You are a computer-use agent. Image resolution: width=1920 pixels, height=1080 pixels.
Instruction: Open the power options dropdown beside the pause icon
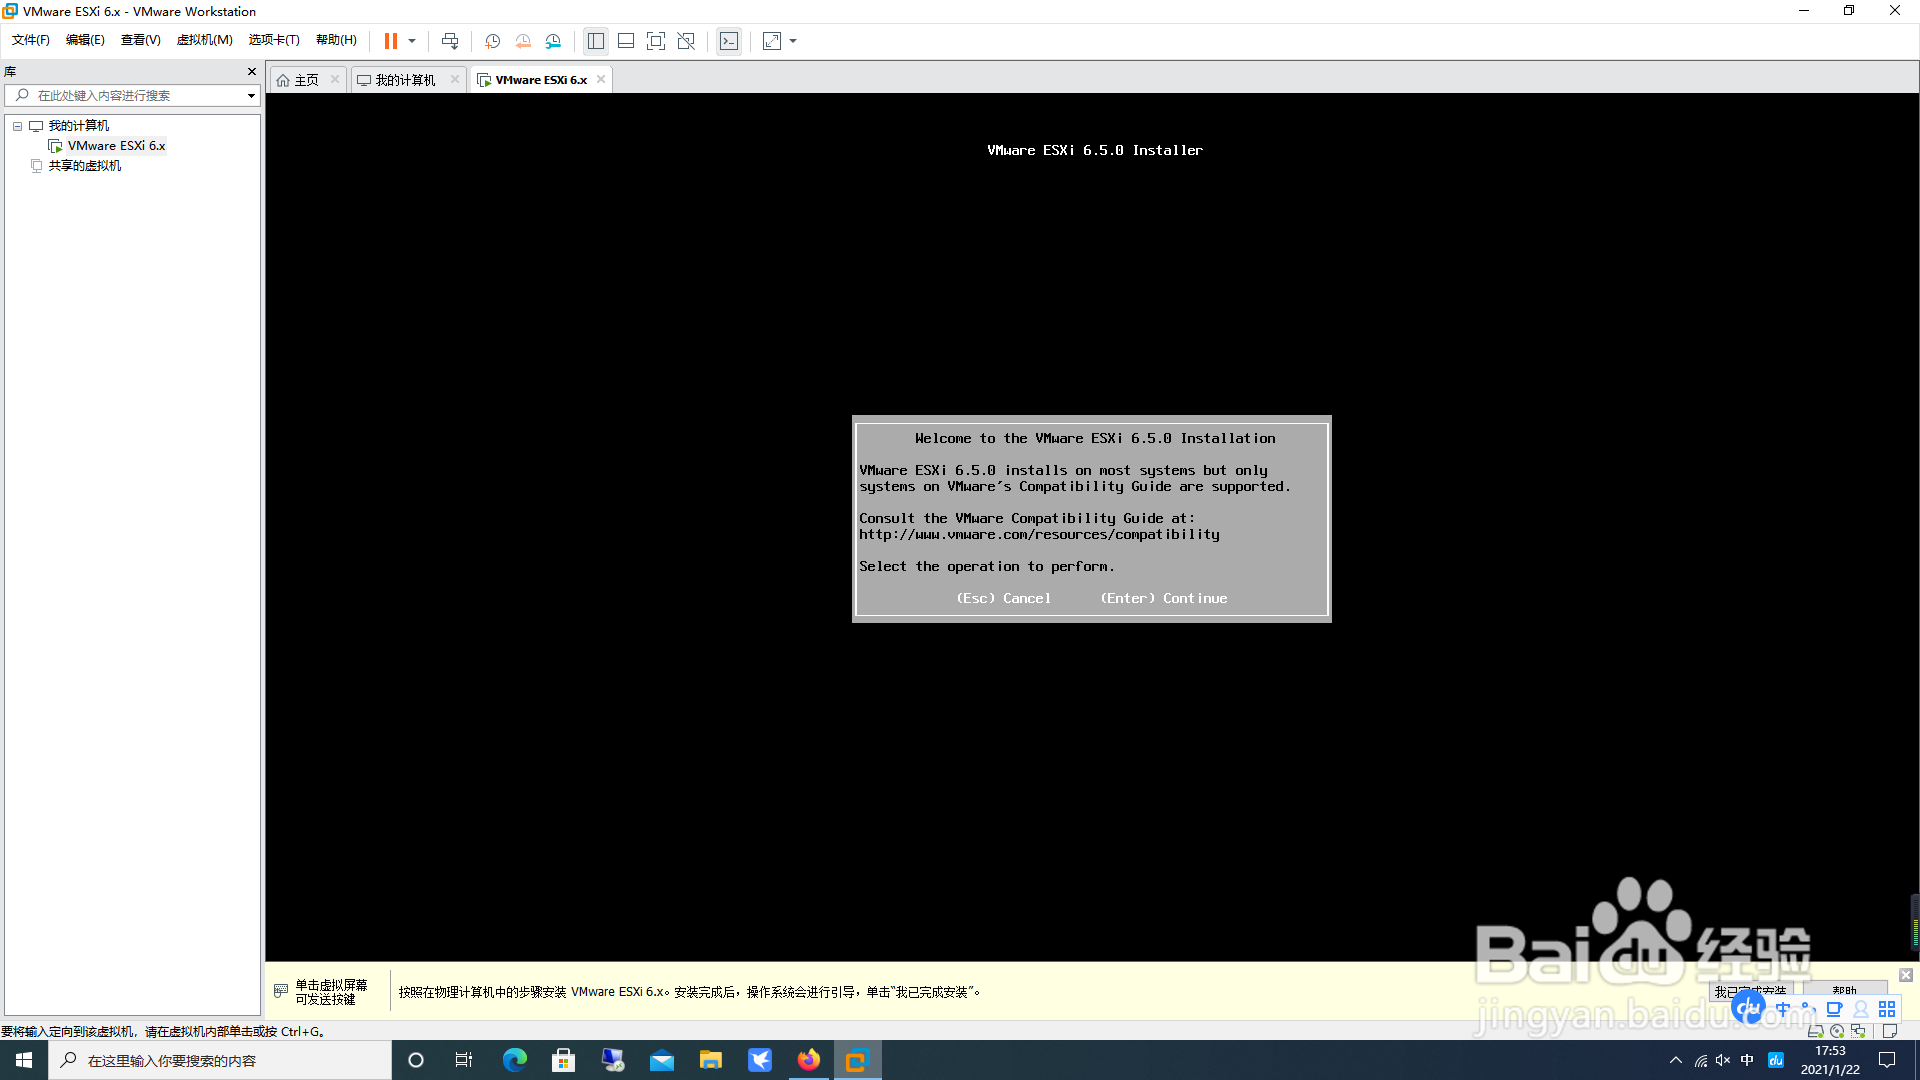(412, 41)
